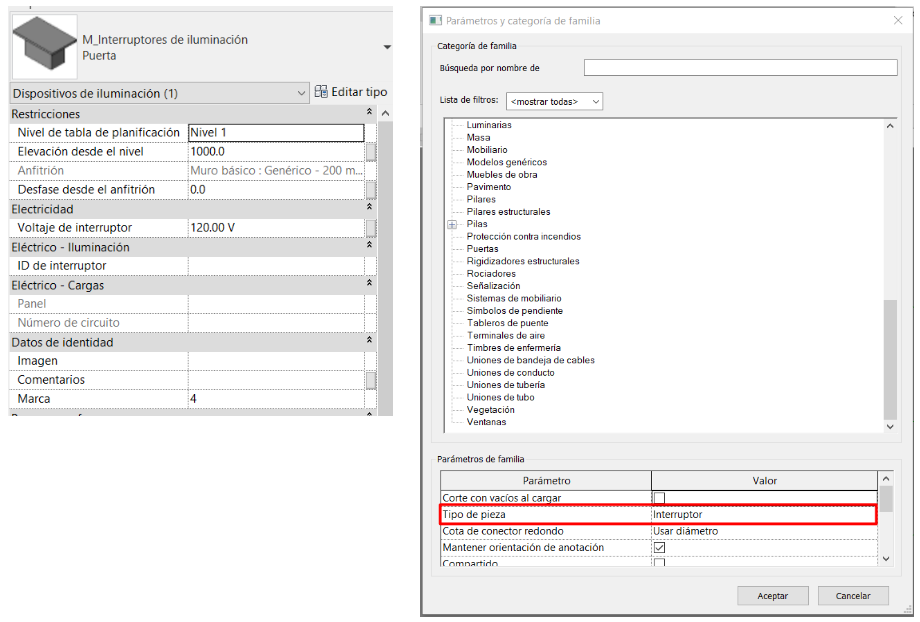Select Masa in the category list

(x=478, y=137)
